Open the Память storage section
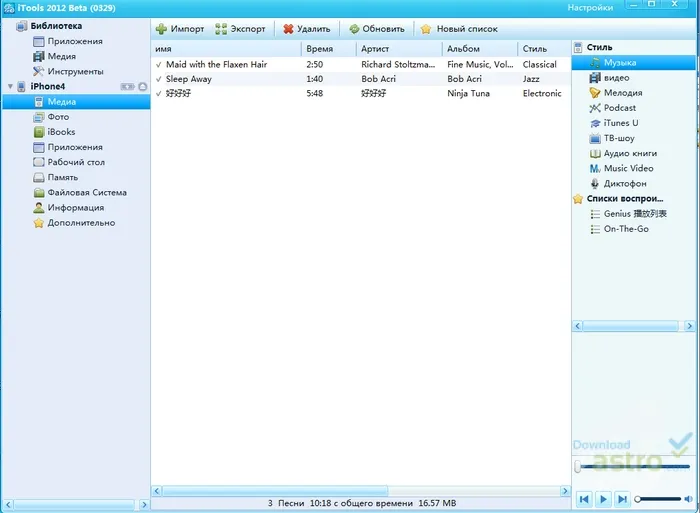Viewport: 700px width, 513px height. [x=56, y=178]
